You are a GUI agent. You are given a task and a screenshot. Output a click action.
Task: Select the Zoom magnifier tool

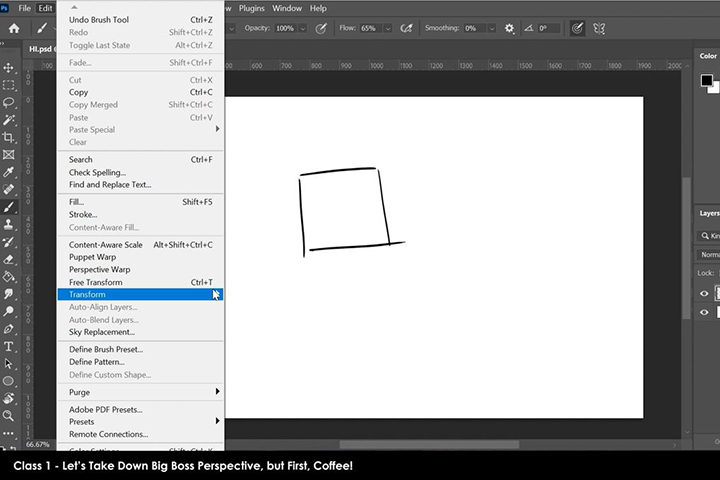point(8,416)
